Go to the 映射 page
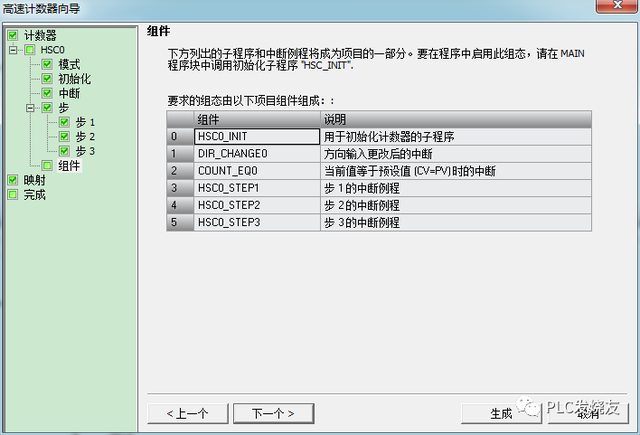Image resolution: width=640 pixels, height=435 pixels. (x=35, y=180)
